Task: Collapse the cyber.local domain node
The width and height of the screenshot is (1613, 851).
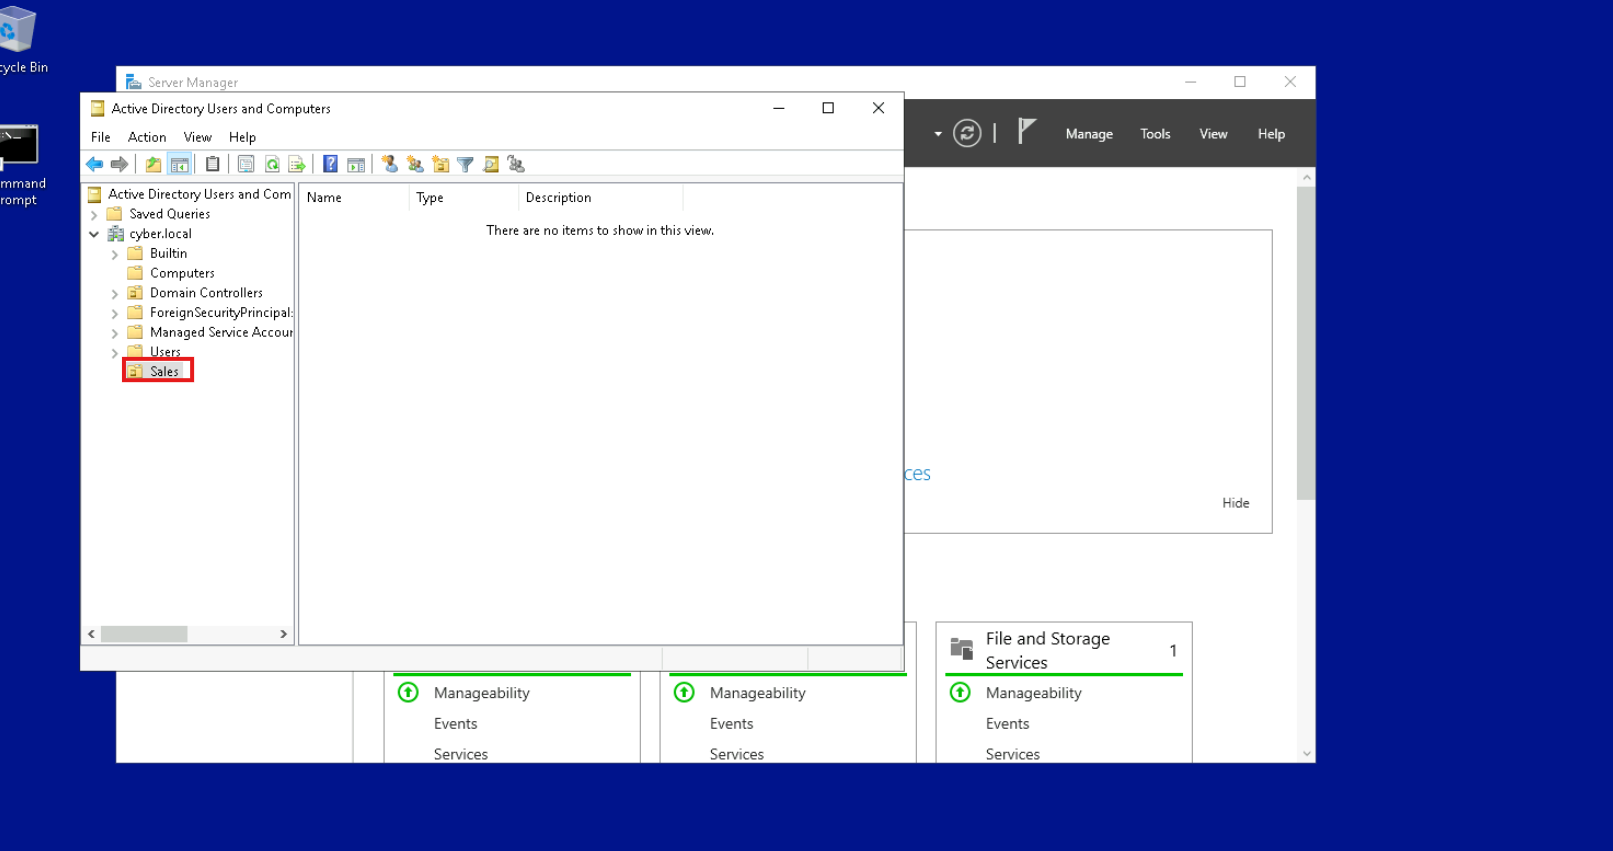Action: coord(94,234)
